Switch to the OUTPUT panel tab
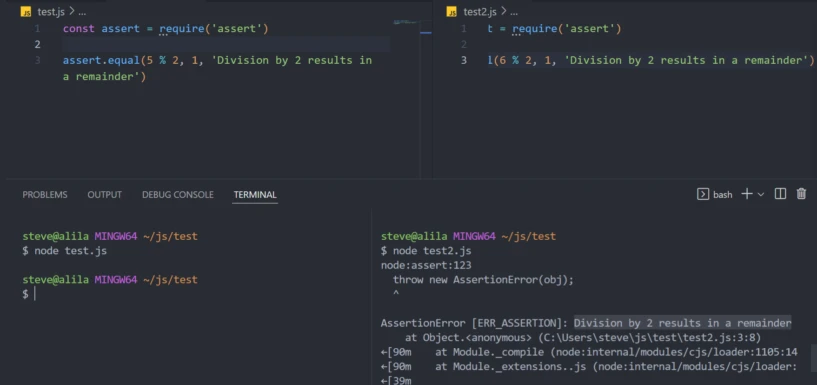This screenshot has height=385, width=817. (x=104, y=195)
